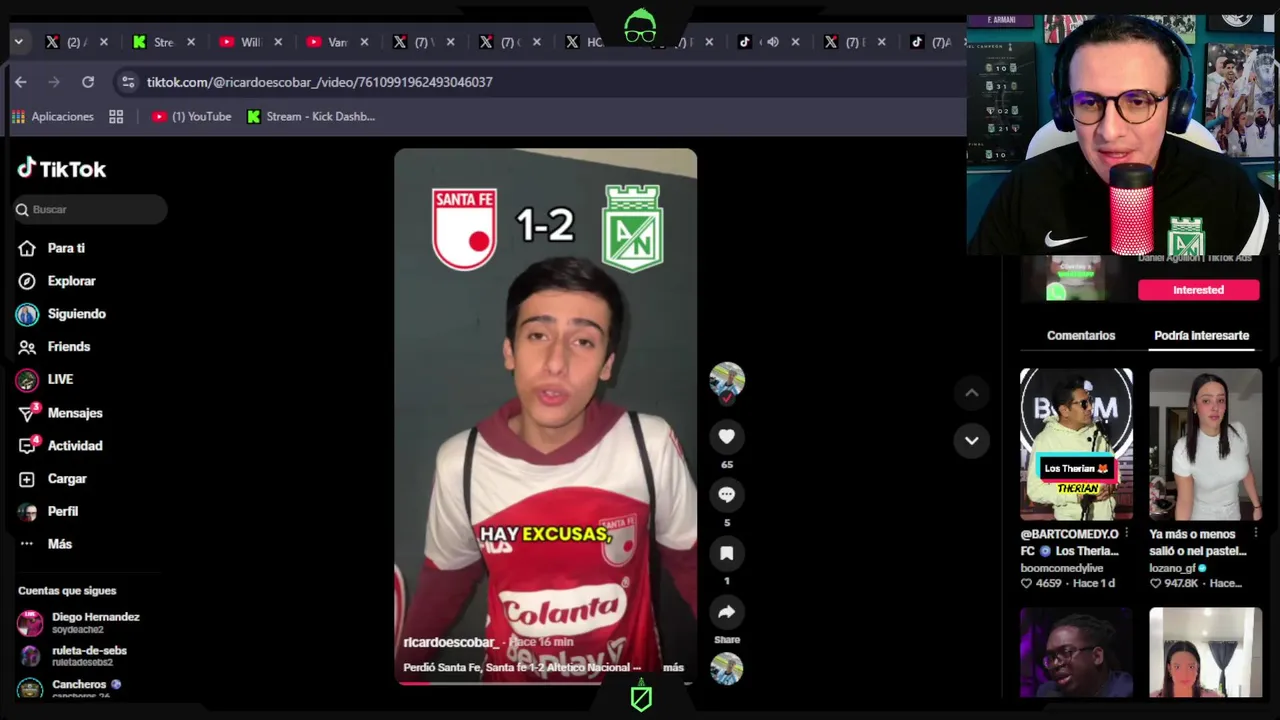Screen dimensions: 1280x720
Task: Open comments with the speech bubble icon
Action: [727, 494]
